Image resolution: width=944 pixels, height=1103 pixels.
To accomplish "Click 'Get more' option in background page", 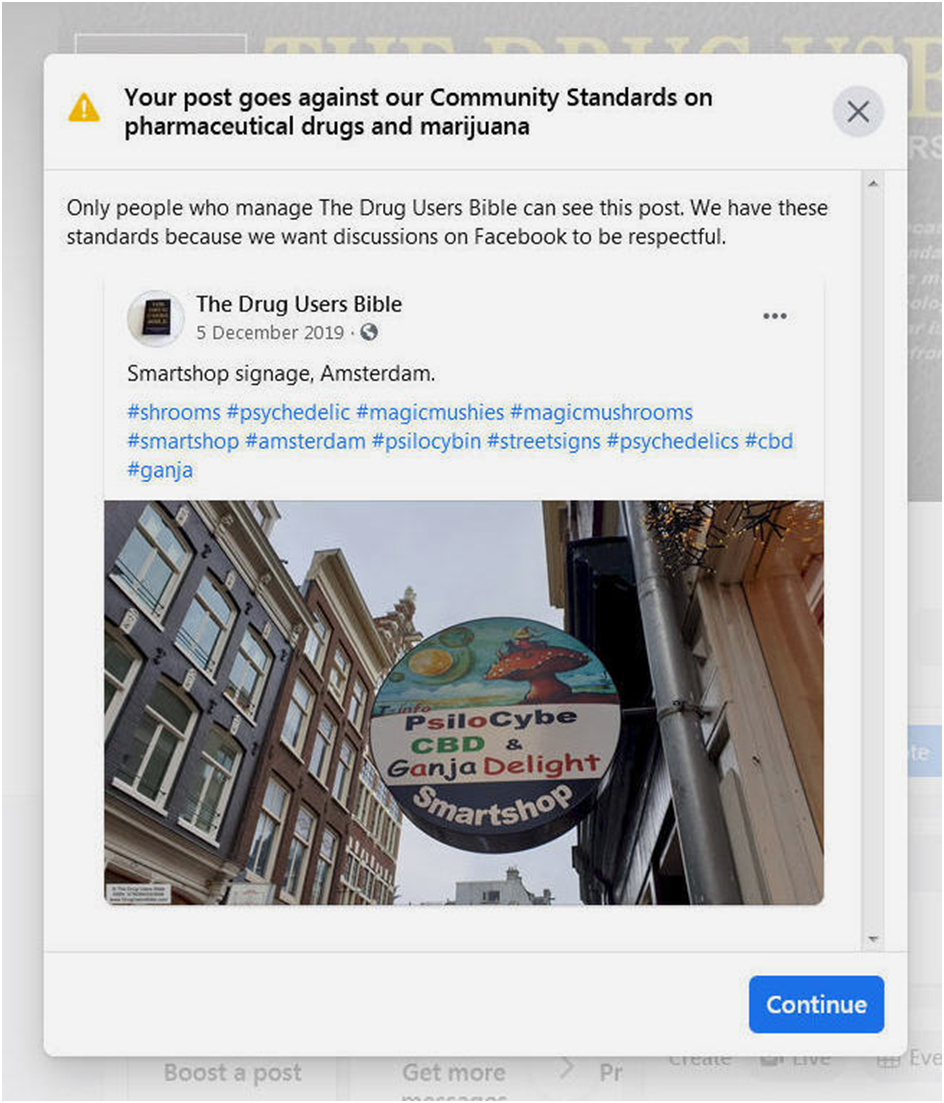I will pos(454,1073).
